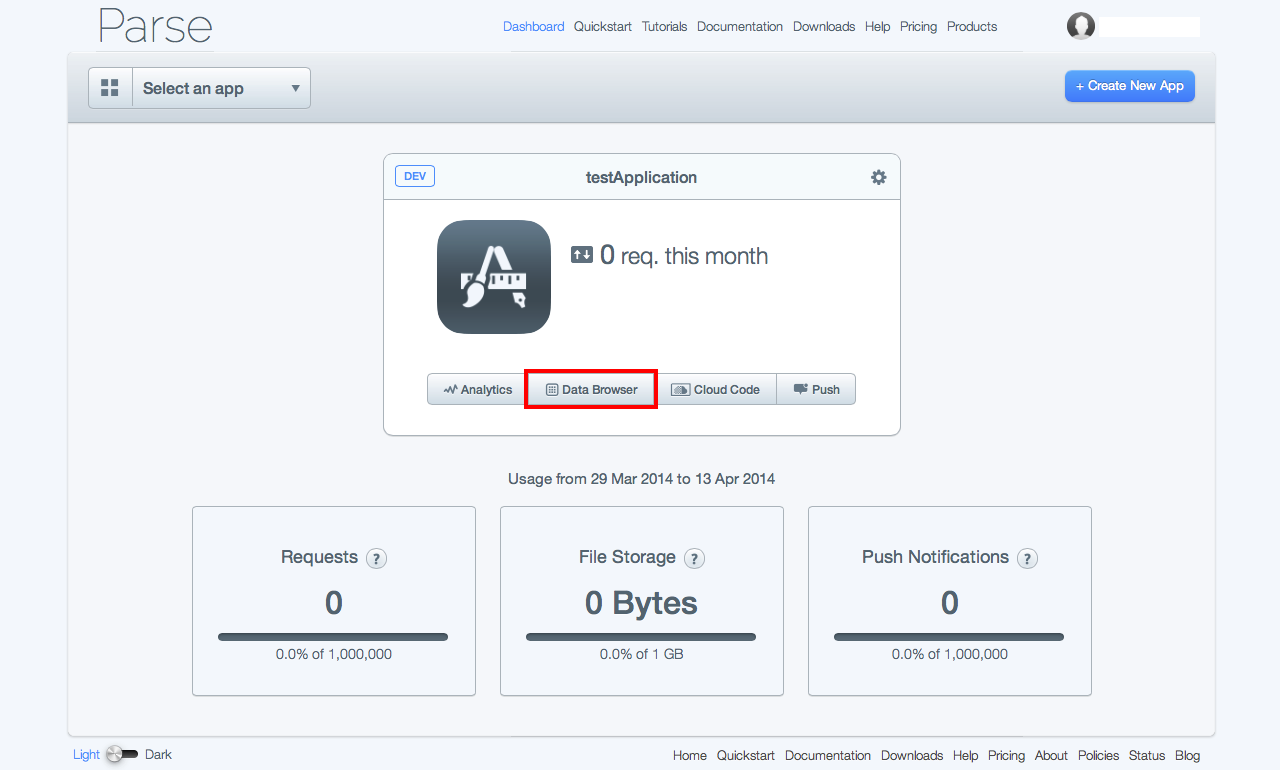This screenshot has width=1280, height=770.
Task: Click the testApplication title
Action: coord(641,177)
